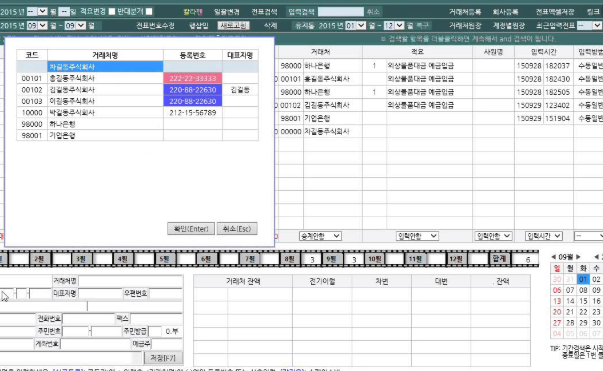The height and width of the screenshot is (371, 603).
Task: Select row 00102 김길동주식회사 in dialog
Action: 138,90
